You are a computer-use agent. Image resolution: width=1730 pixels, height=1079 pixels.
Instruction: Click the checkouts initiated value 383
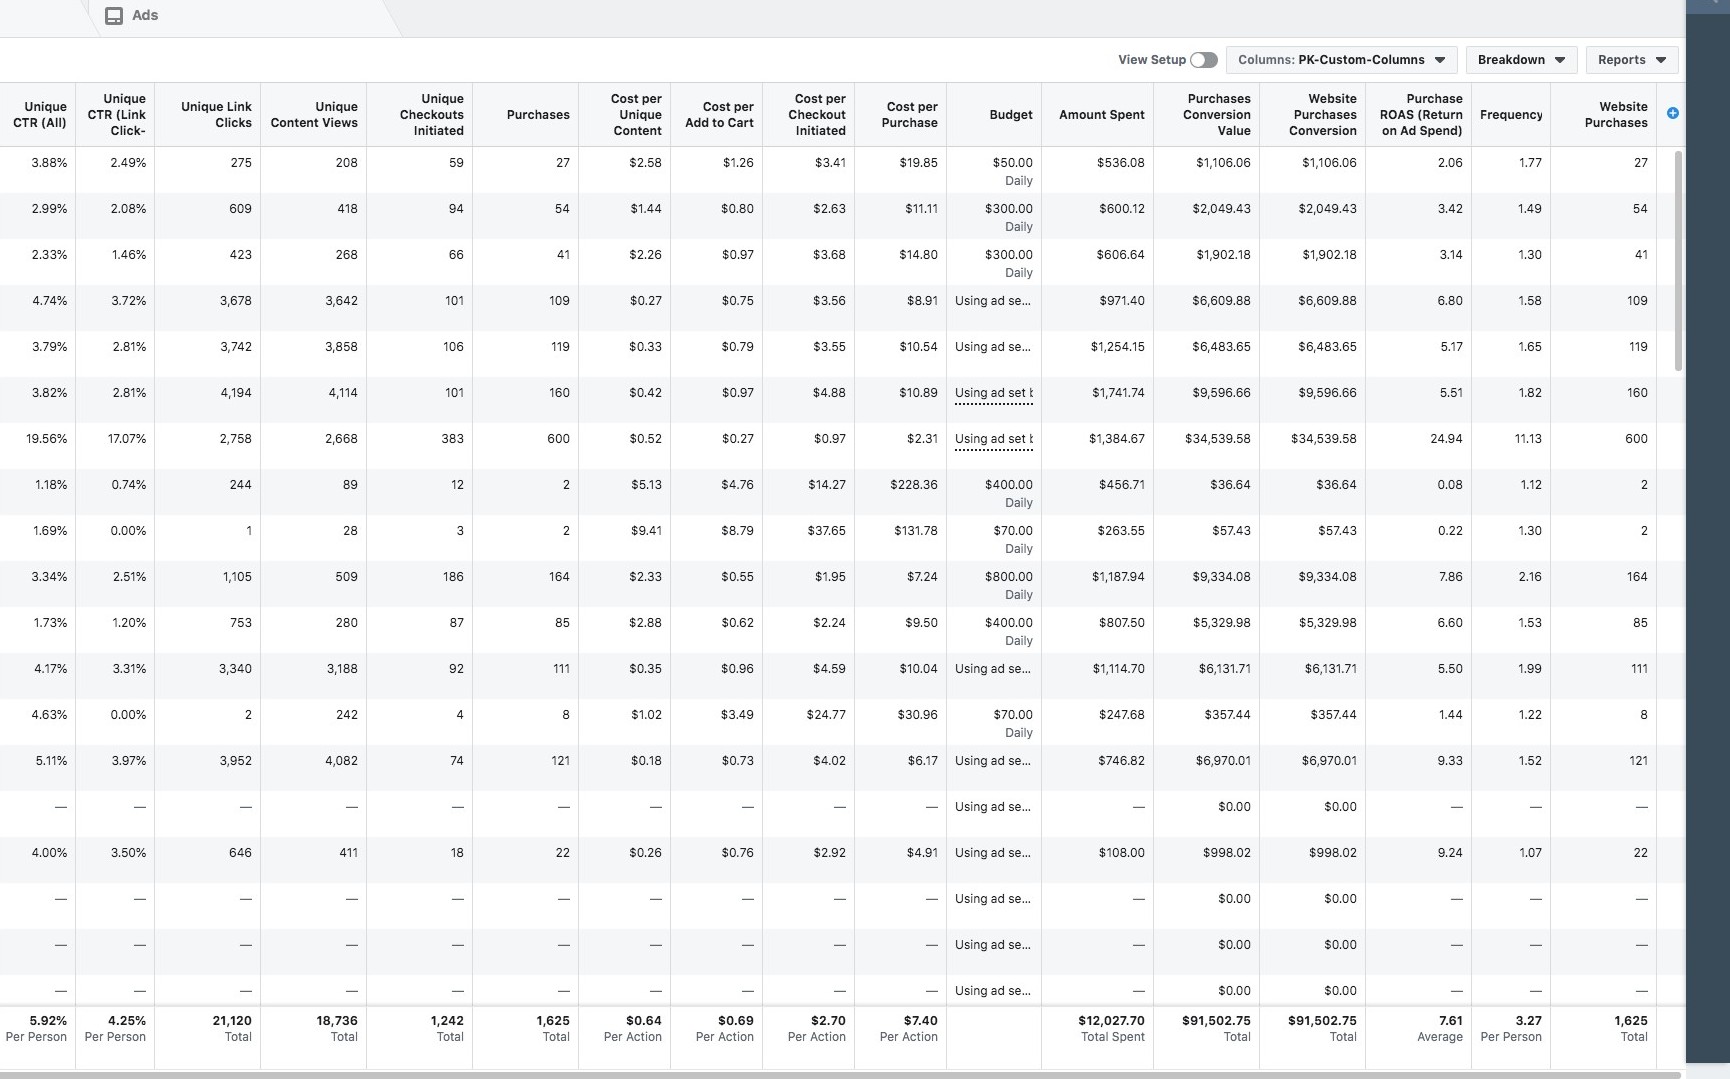pos(452,439)
